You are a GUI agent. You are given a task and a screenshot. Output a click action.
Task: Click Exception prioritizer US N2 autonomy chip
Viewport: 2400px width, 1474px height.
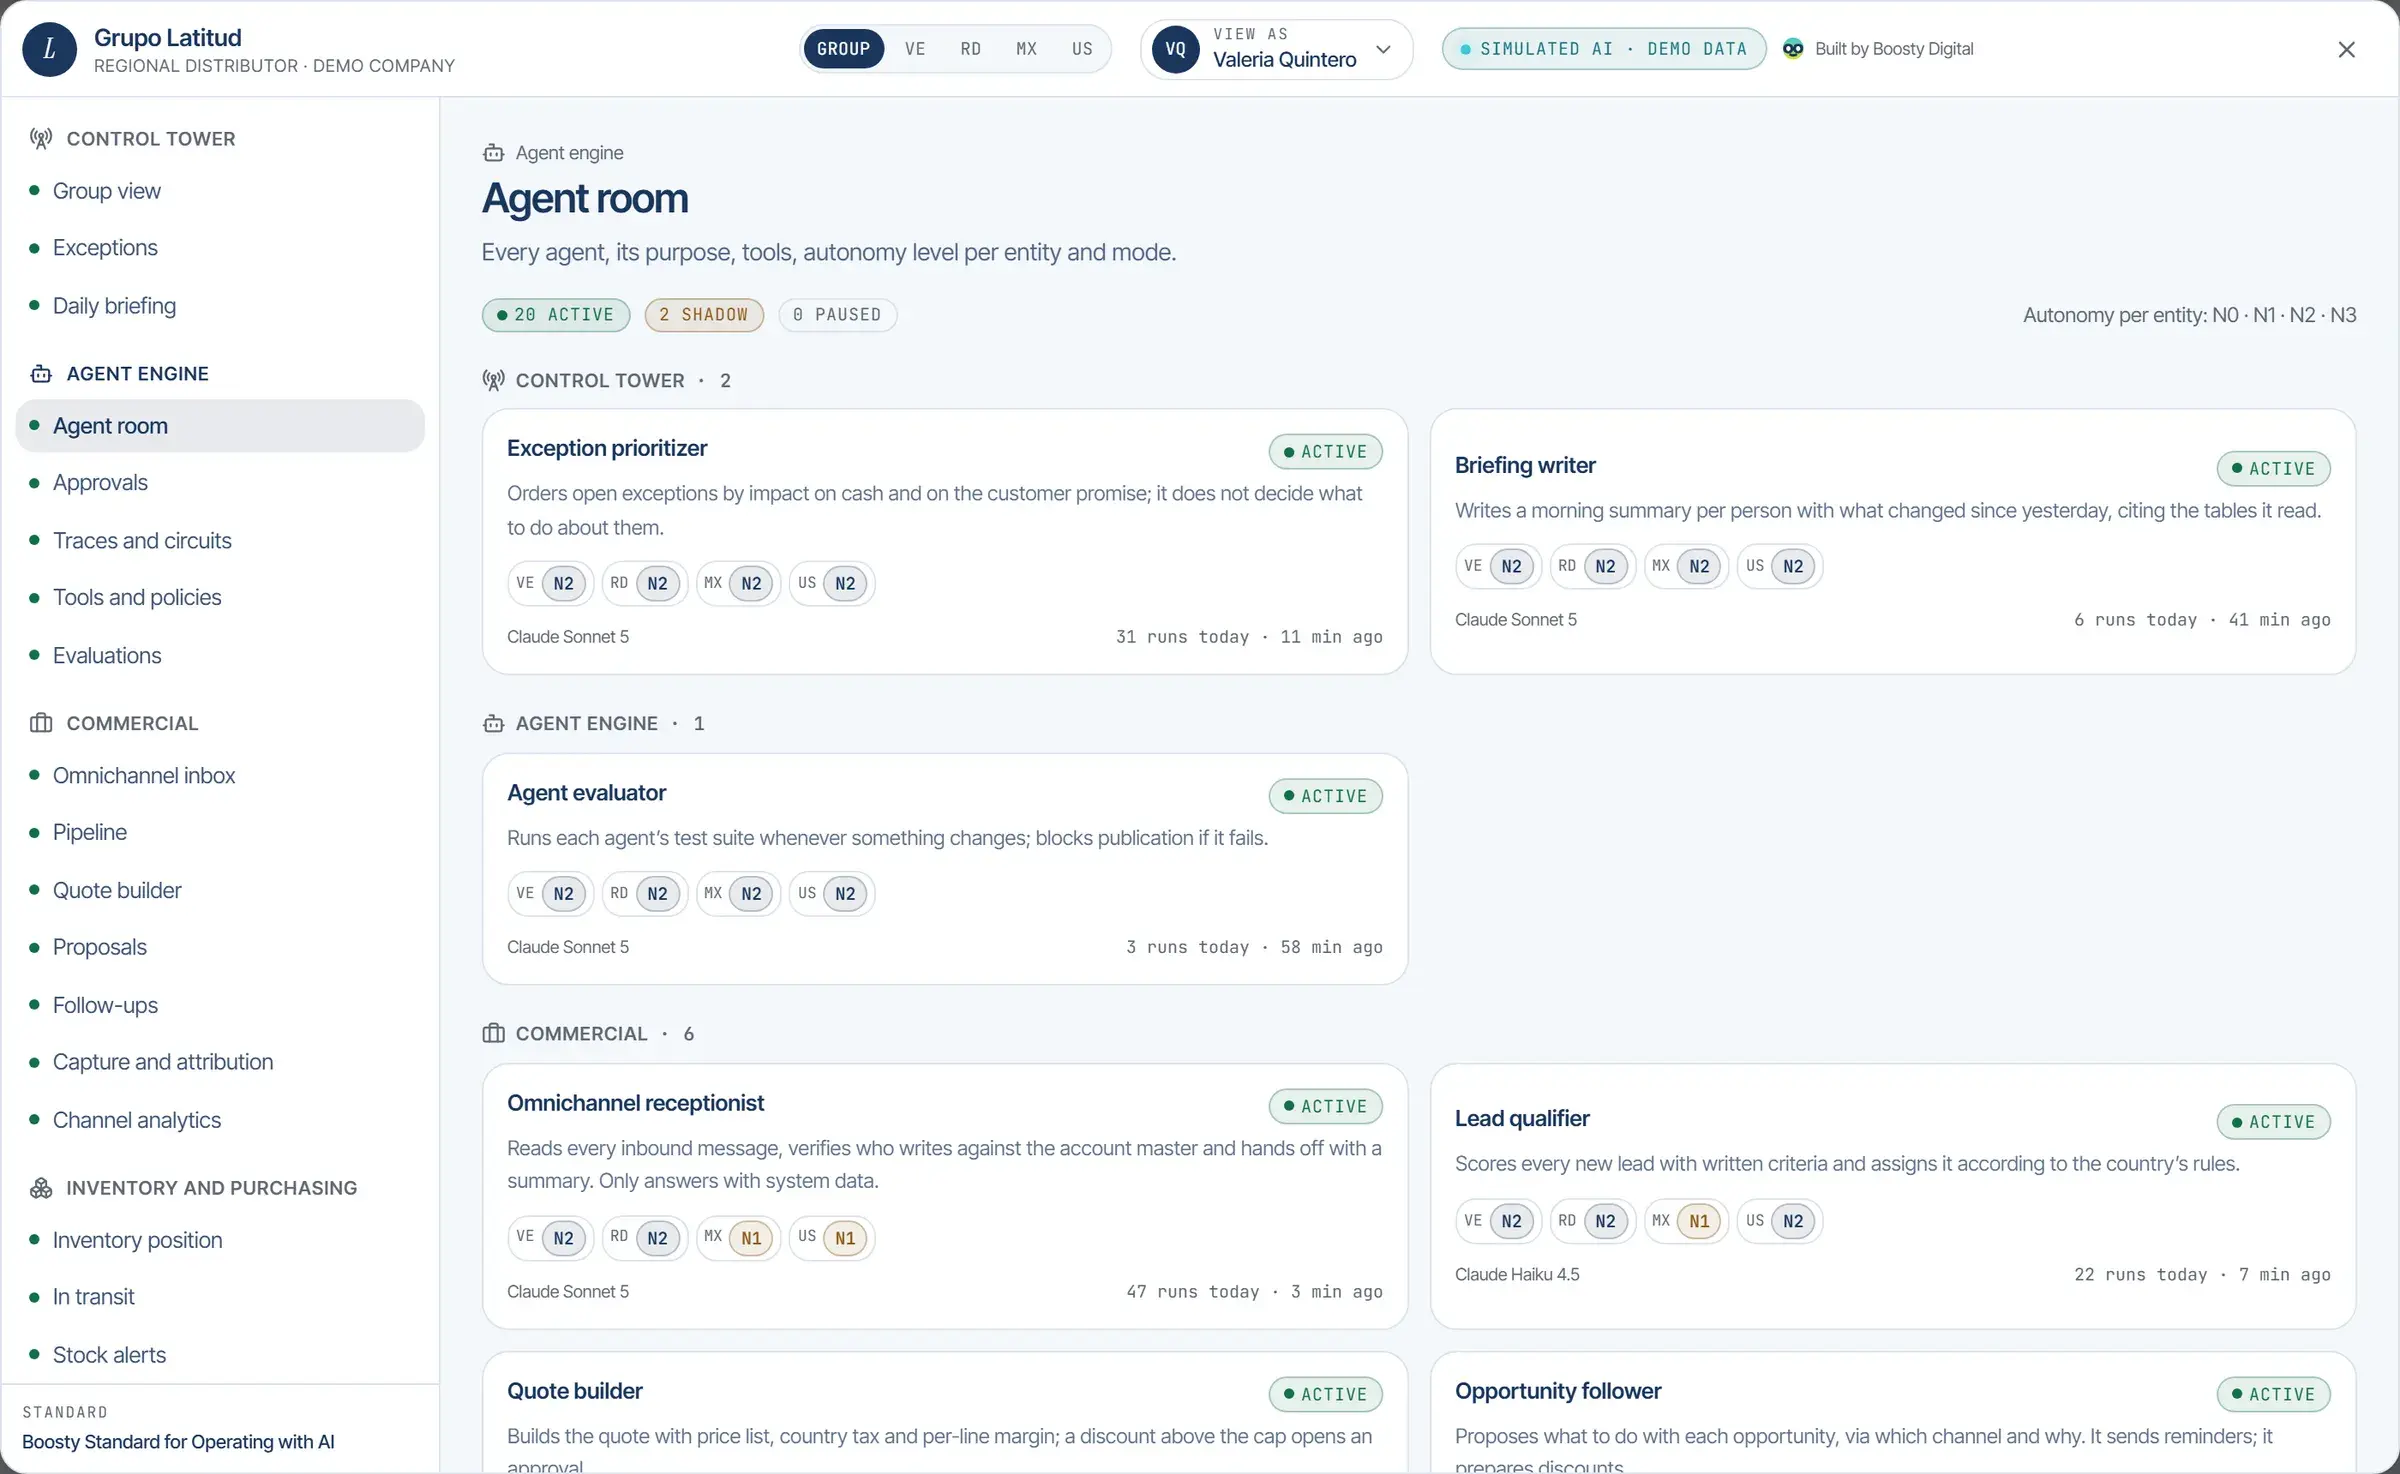(832, 584)
